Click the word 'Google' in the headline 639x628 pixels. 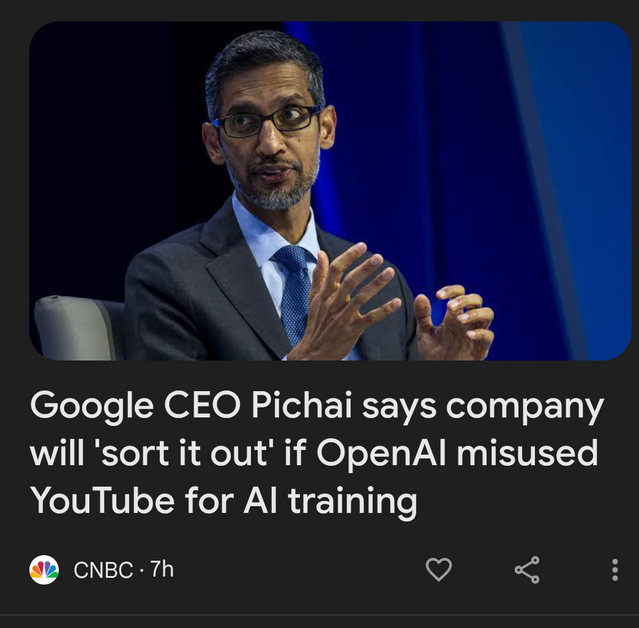pos(92,407)
